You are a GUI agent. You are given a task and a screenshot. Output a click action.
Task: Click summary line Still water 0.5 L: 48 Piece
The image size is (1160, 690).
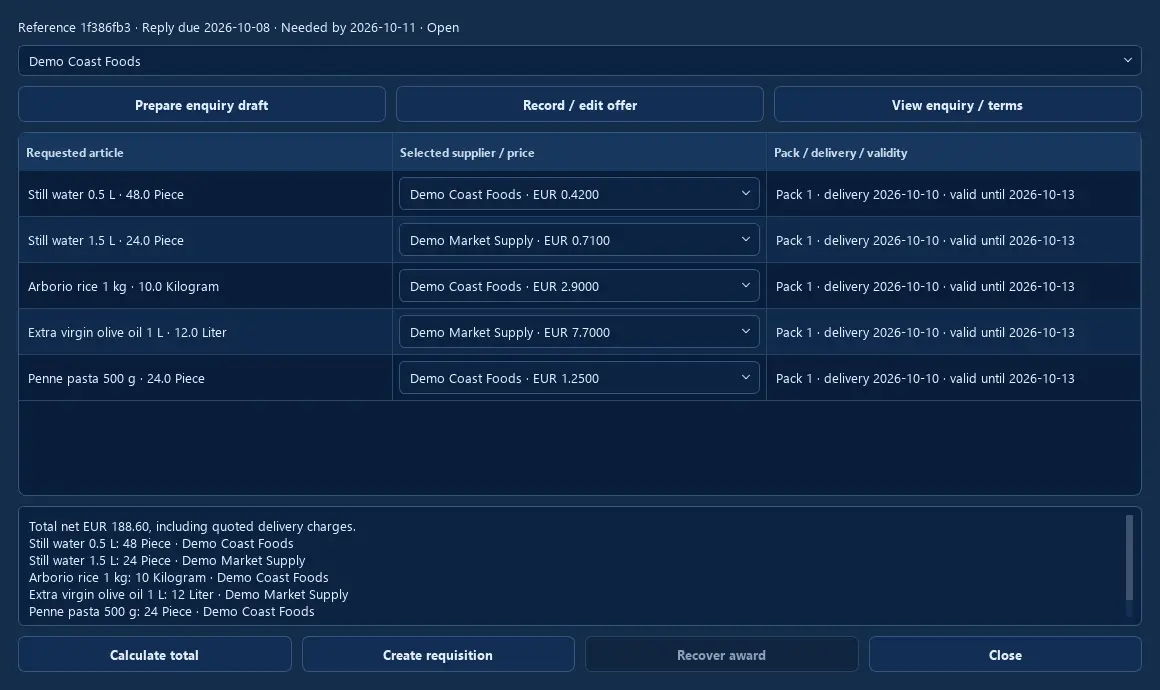[161, 543]
